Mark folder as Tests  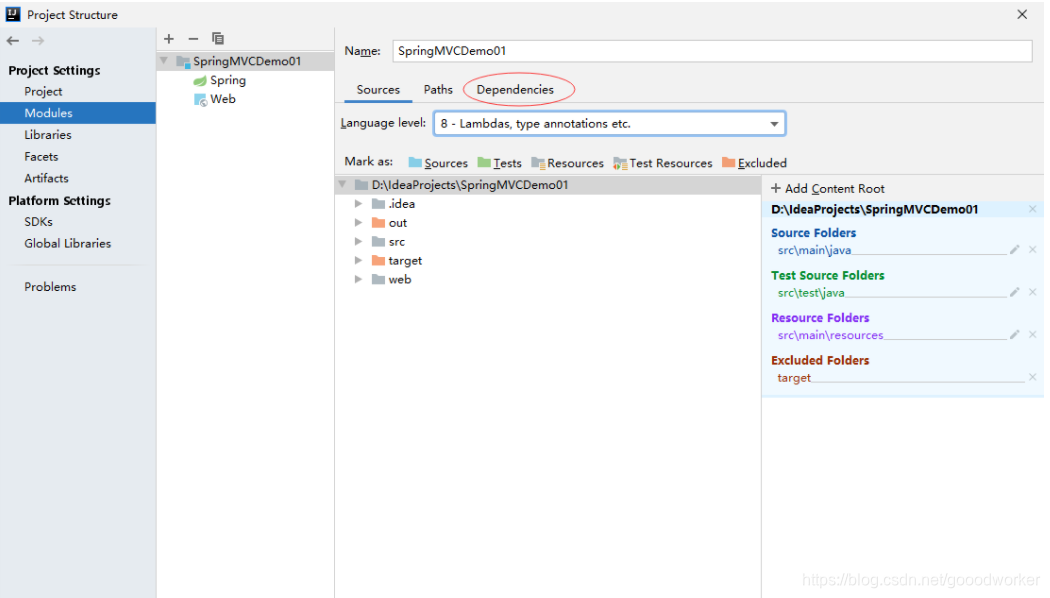(500, 163)
